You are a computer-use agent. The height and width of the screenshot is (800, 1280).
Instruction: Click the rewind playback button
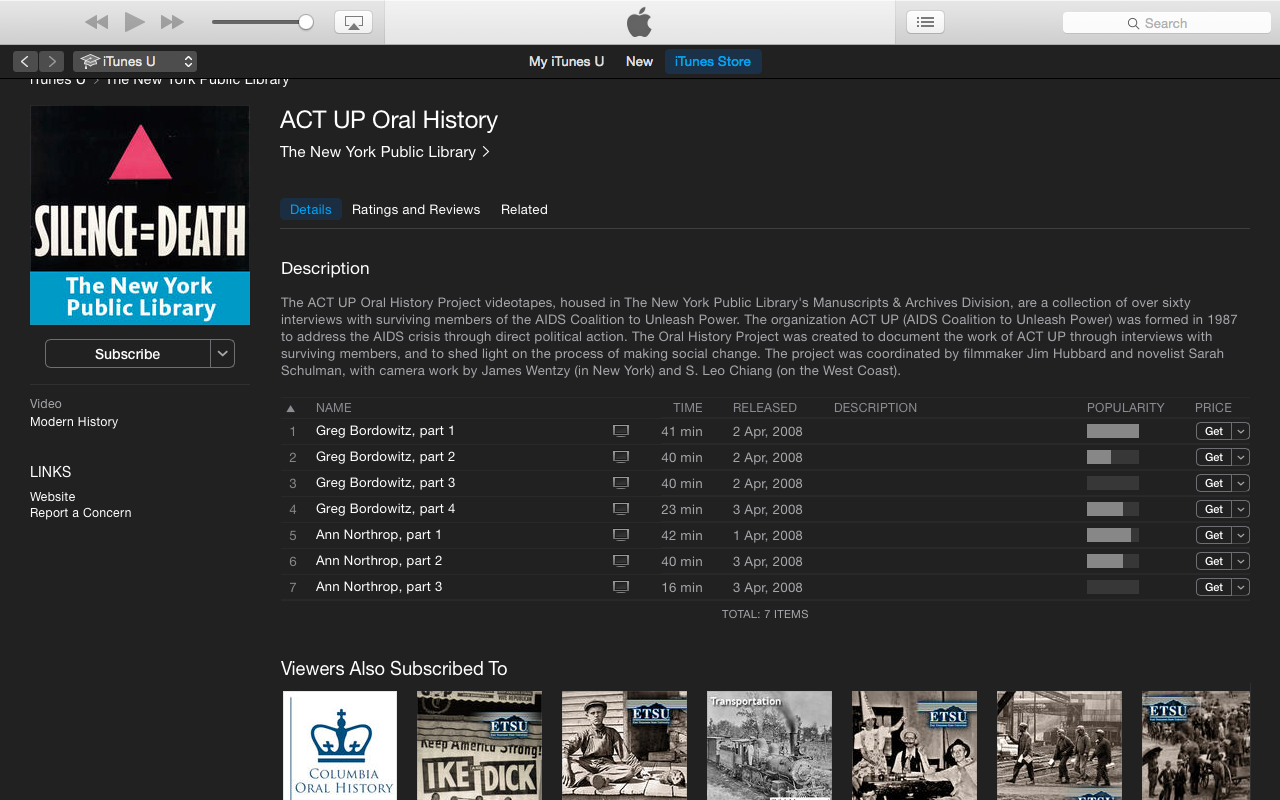(x=96, y=22)
